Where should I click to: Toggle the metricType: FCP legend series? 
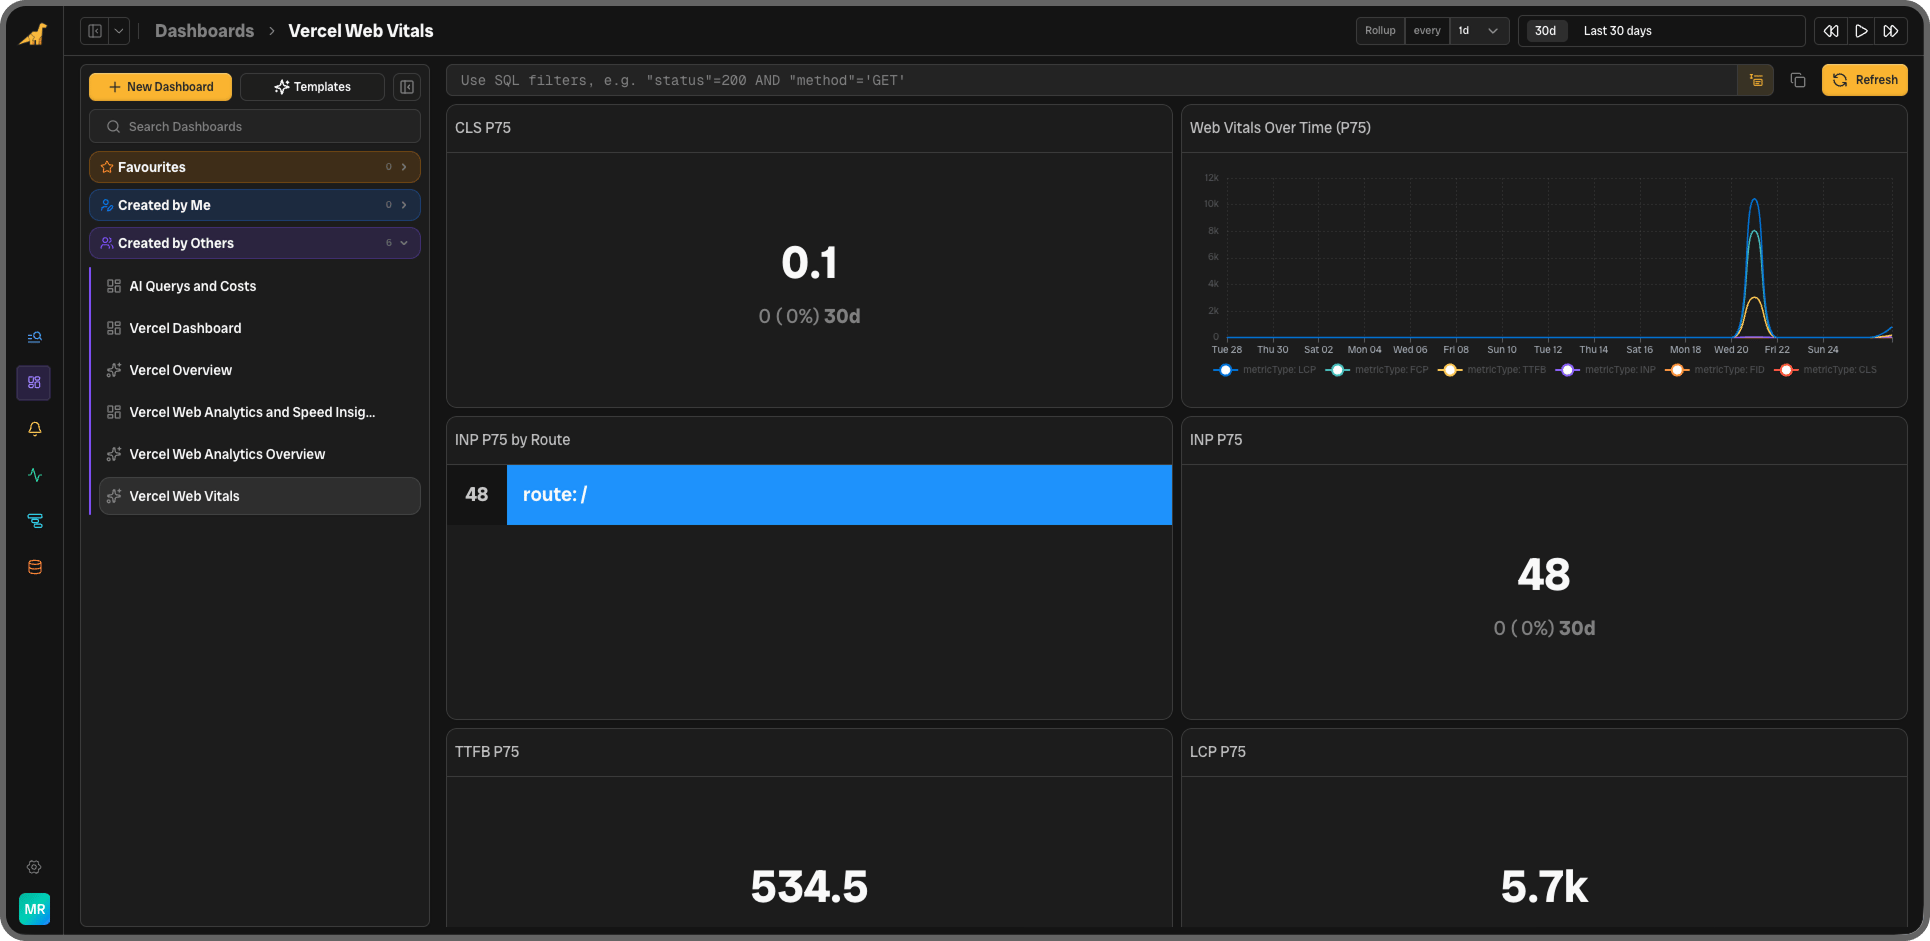tap(1377, 370)
